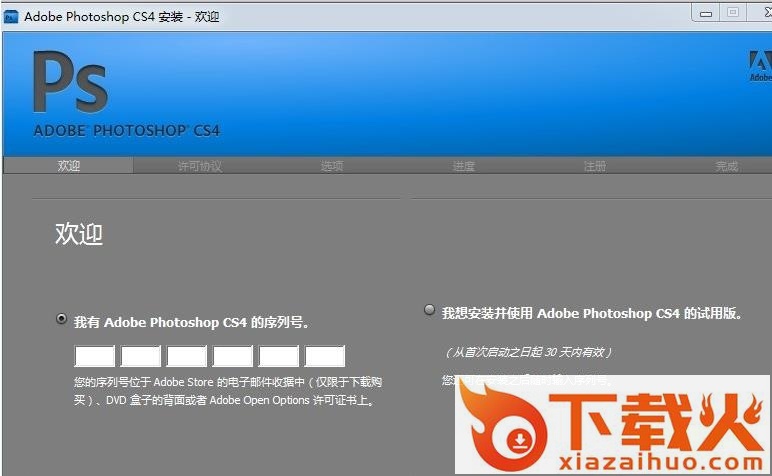
Task: Minimize the installer window
Action: point(706,13)
